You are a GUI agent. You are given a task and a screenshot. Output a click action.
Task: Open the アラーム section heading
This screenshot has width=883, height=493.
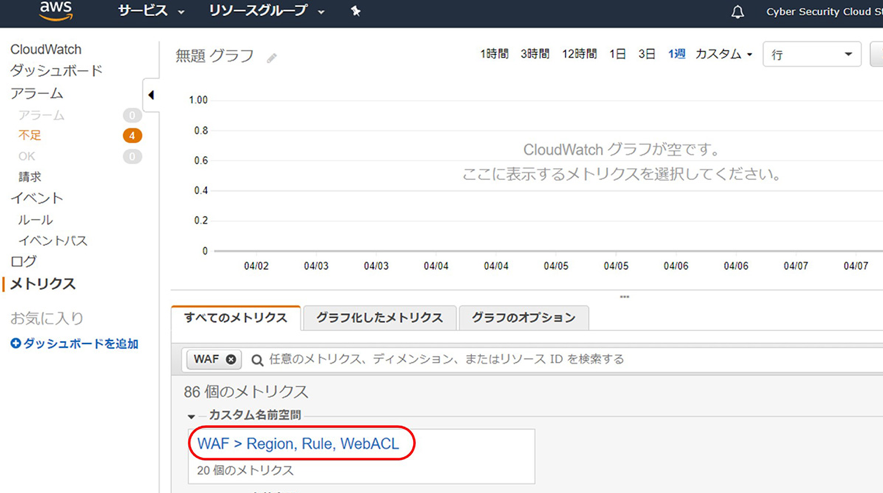tap(37, 93)
